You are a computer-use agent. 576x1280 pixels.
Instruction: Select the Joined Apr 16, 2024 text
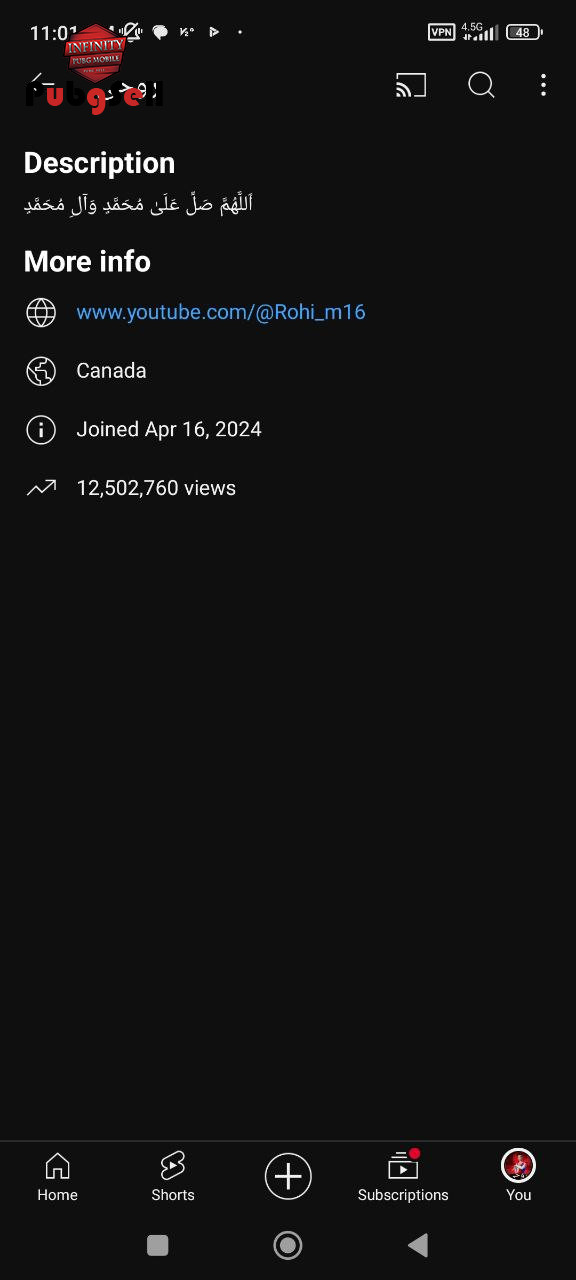click(169, 429)
